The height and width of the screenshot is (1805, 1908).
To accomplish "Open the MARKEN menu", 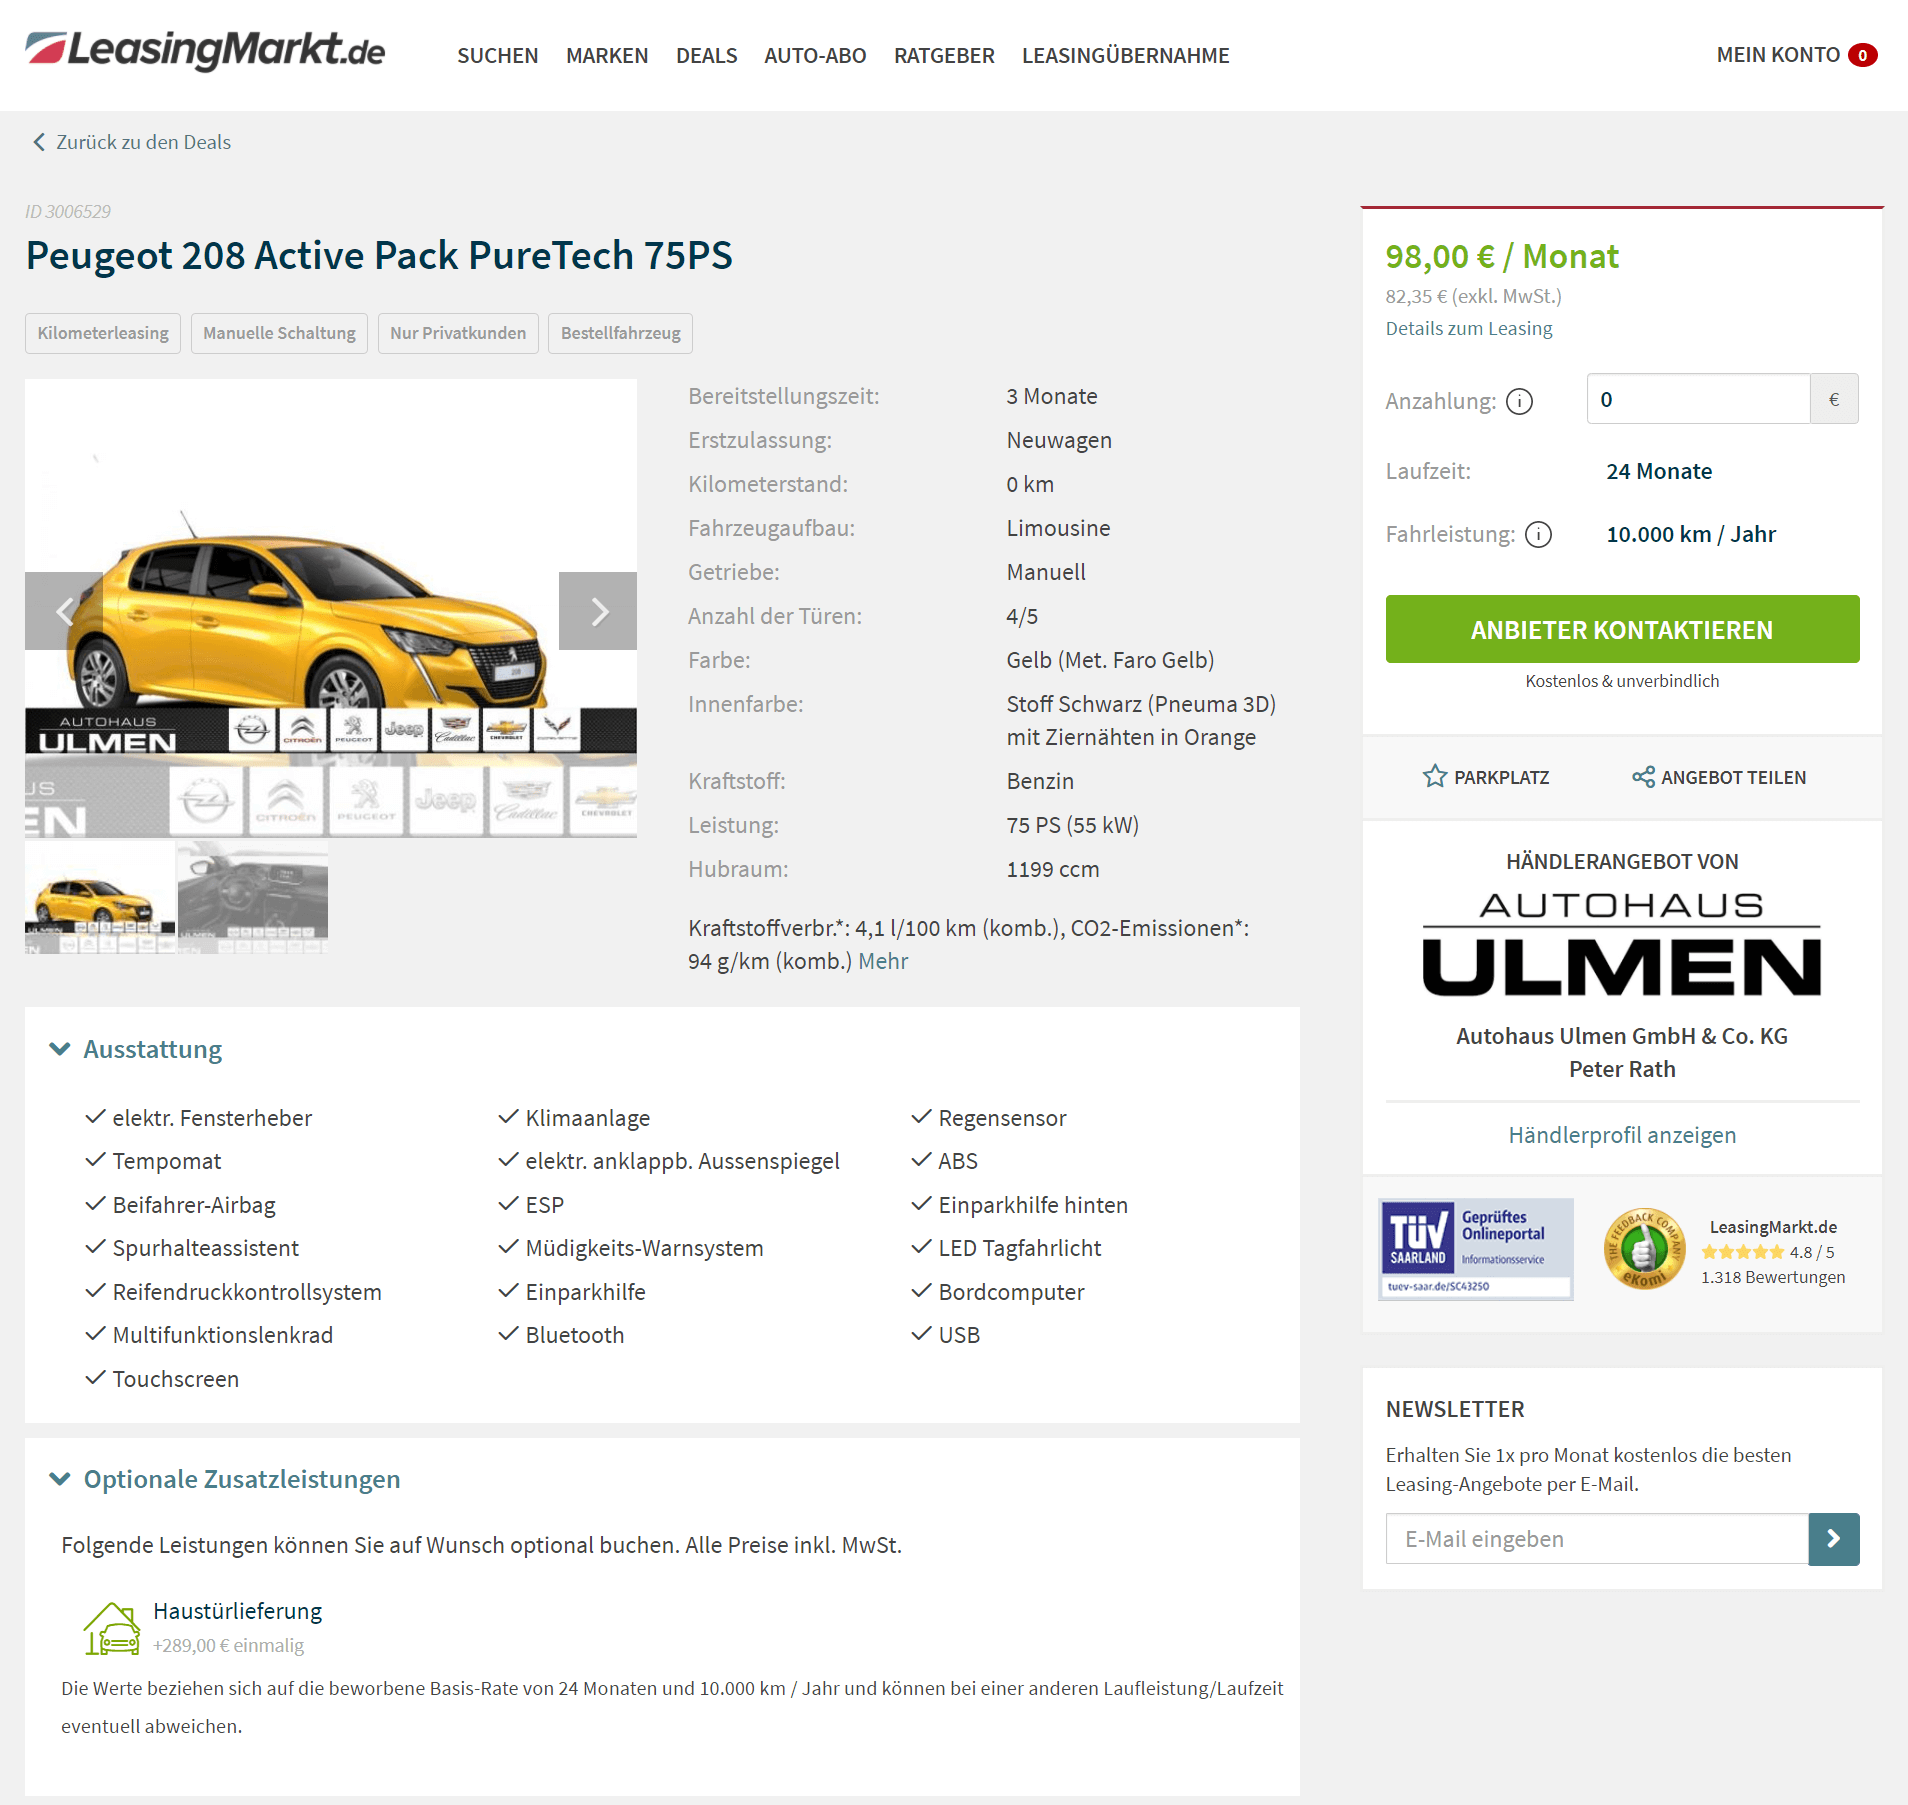I will (607, 56).
